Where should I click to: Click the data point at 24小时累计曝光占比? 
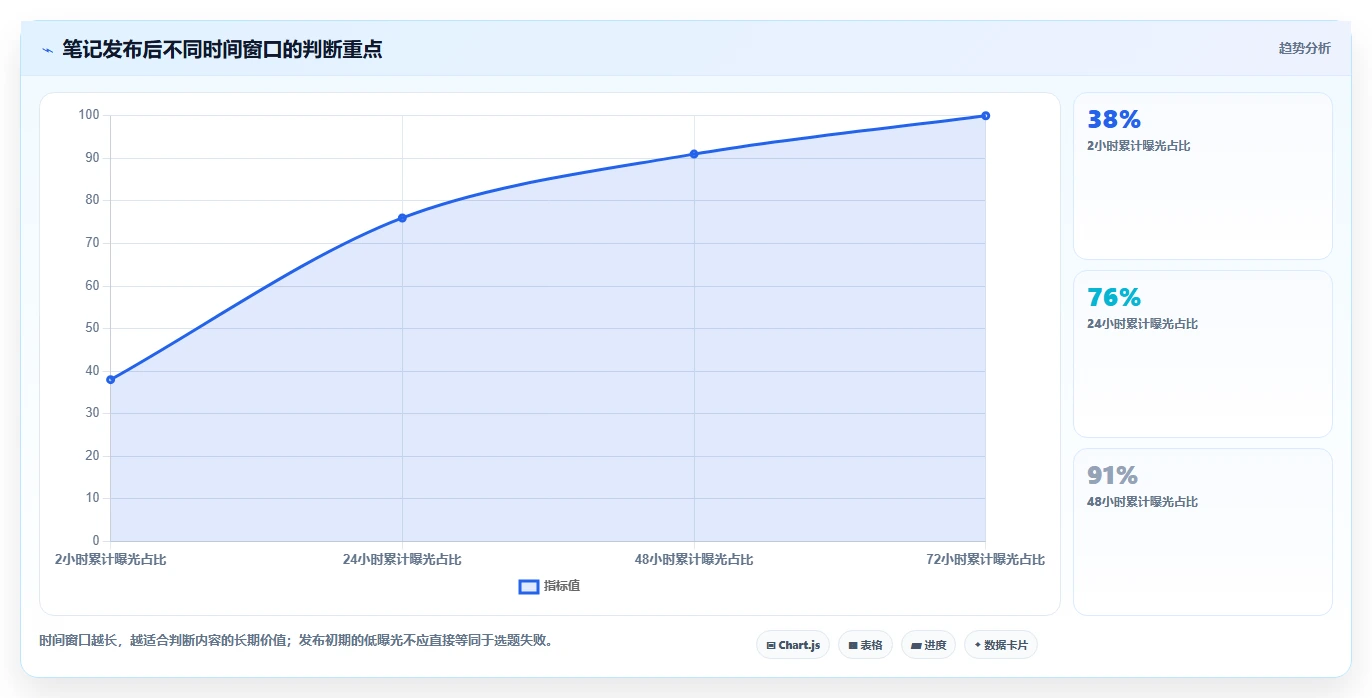[402, 218]
